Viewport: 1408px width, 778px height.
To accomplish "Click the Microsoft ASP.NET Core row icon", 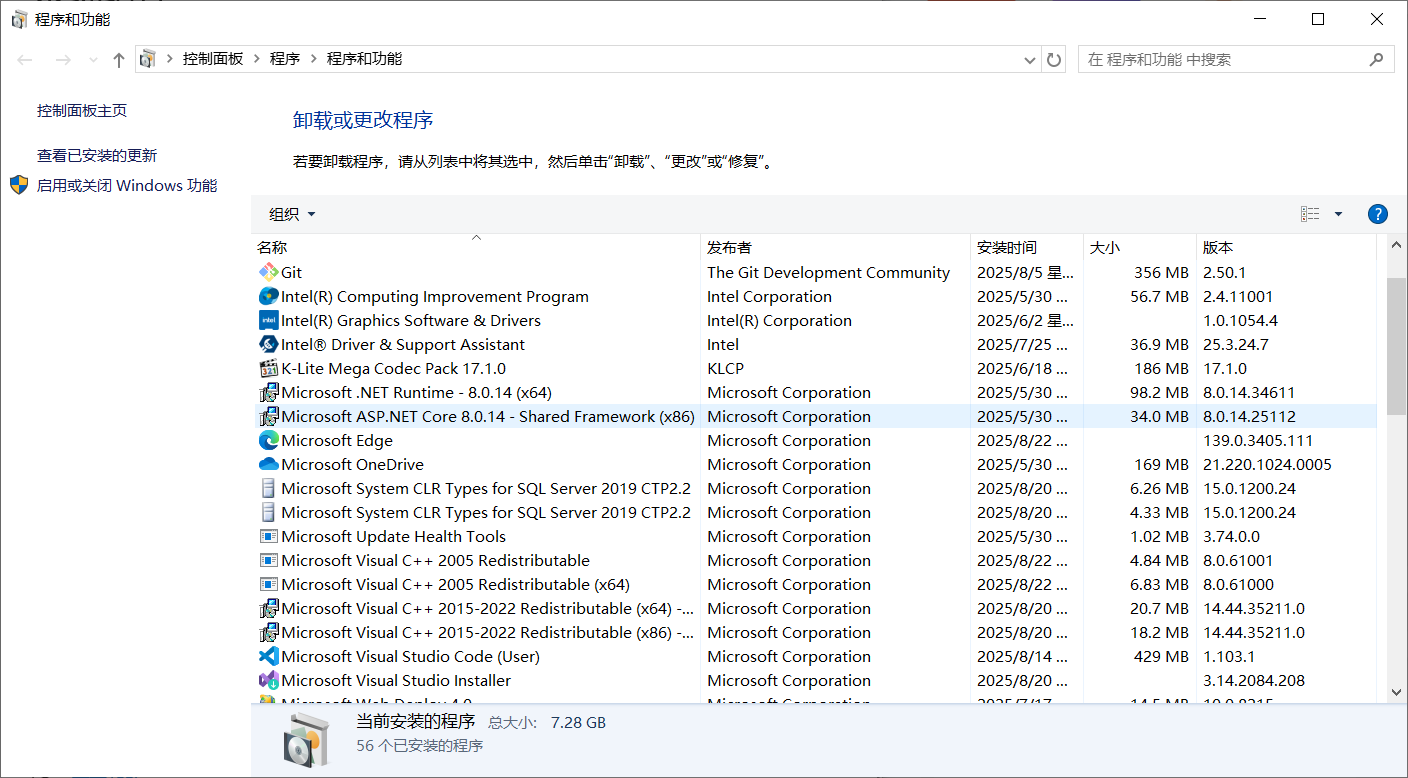I will click(x=268, y=416).
